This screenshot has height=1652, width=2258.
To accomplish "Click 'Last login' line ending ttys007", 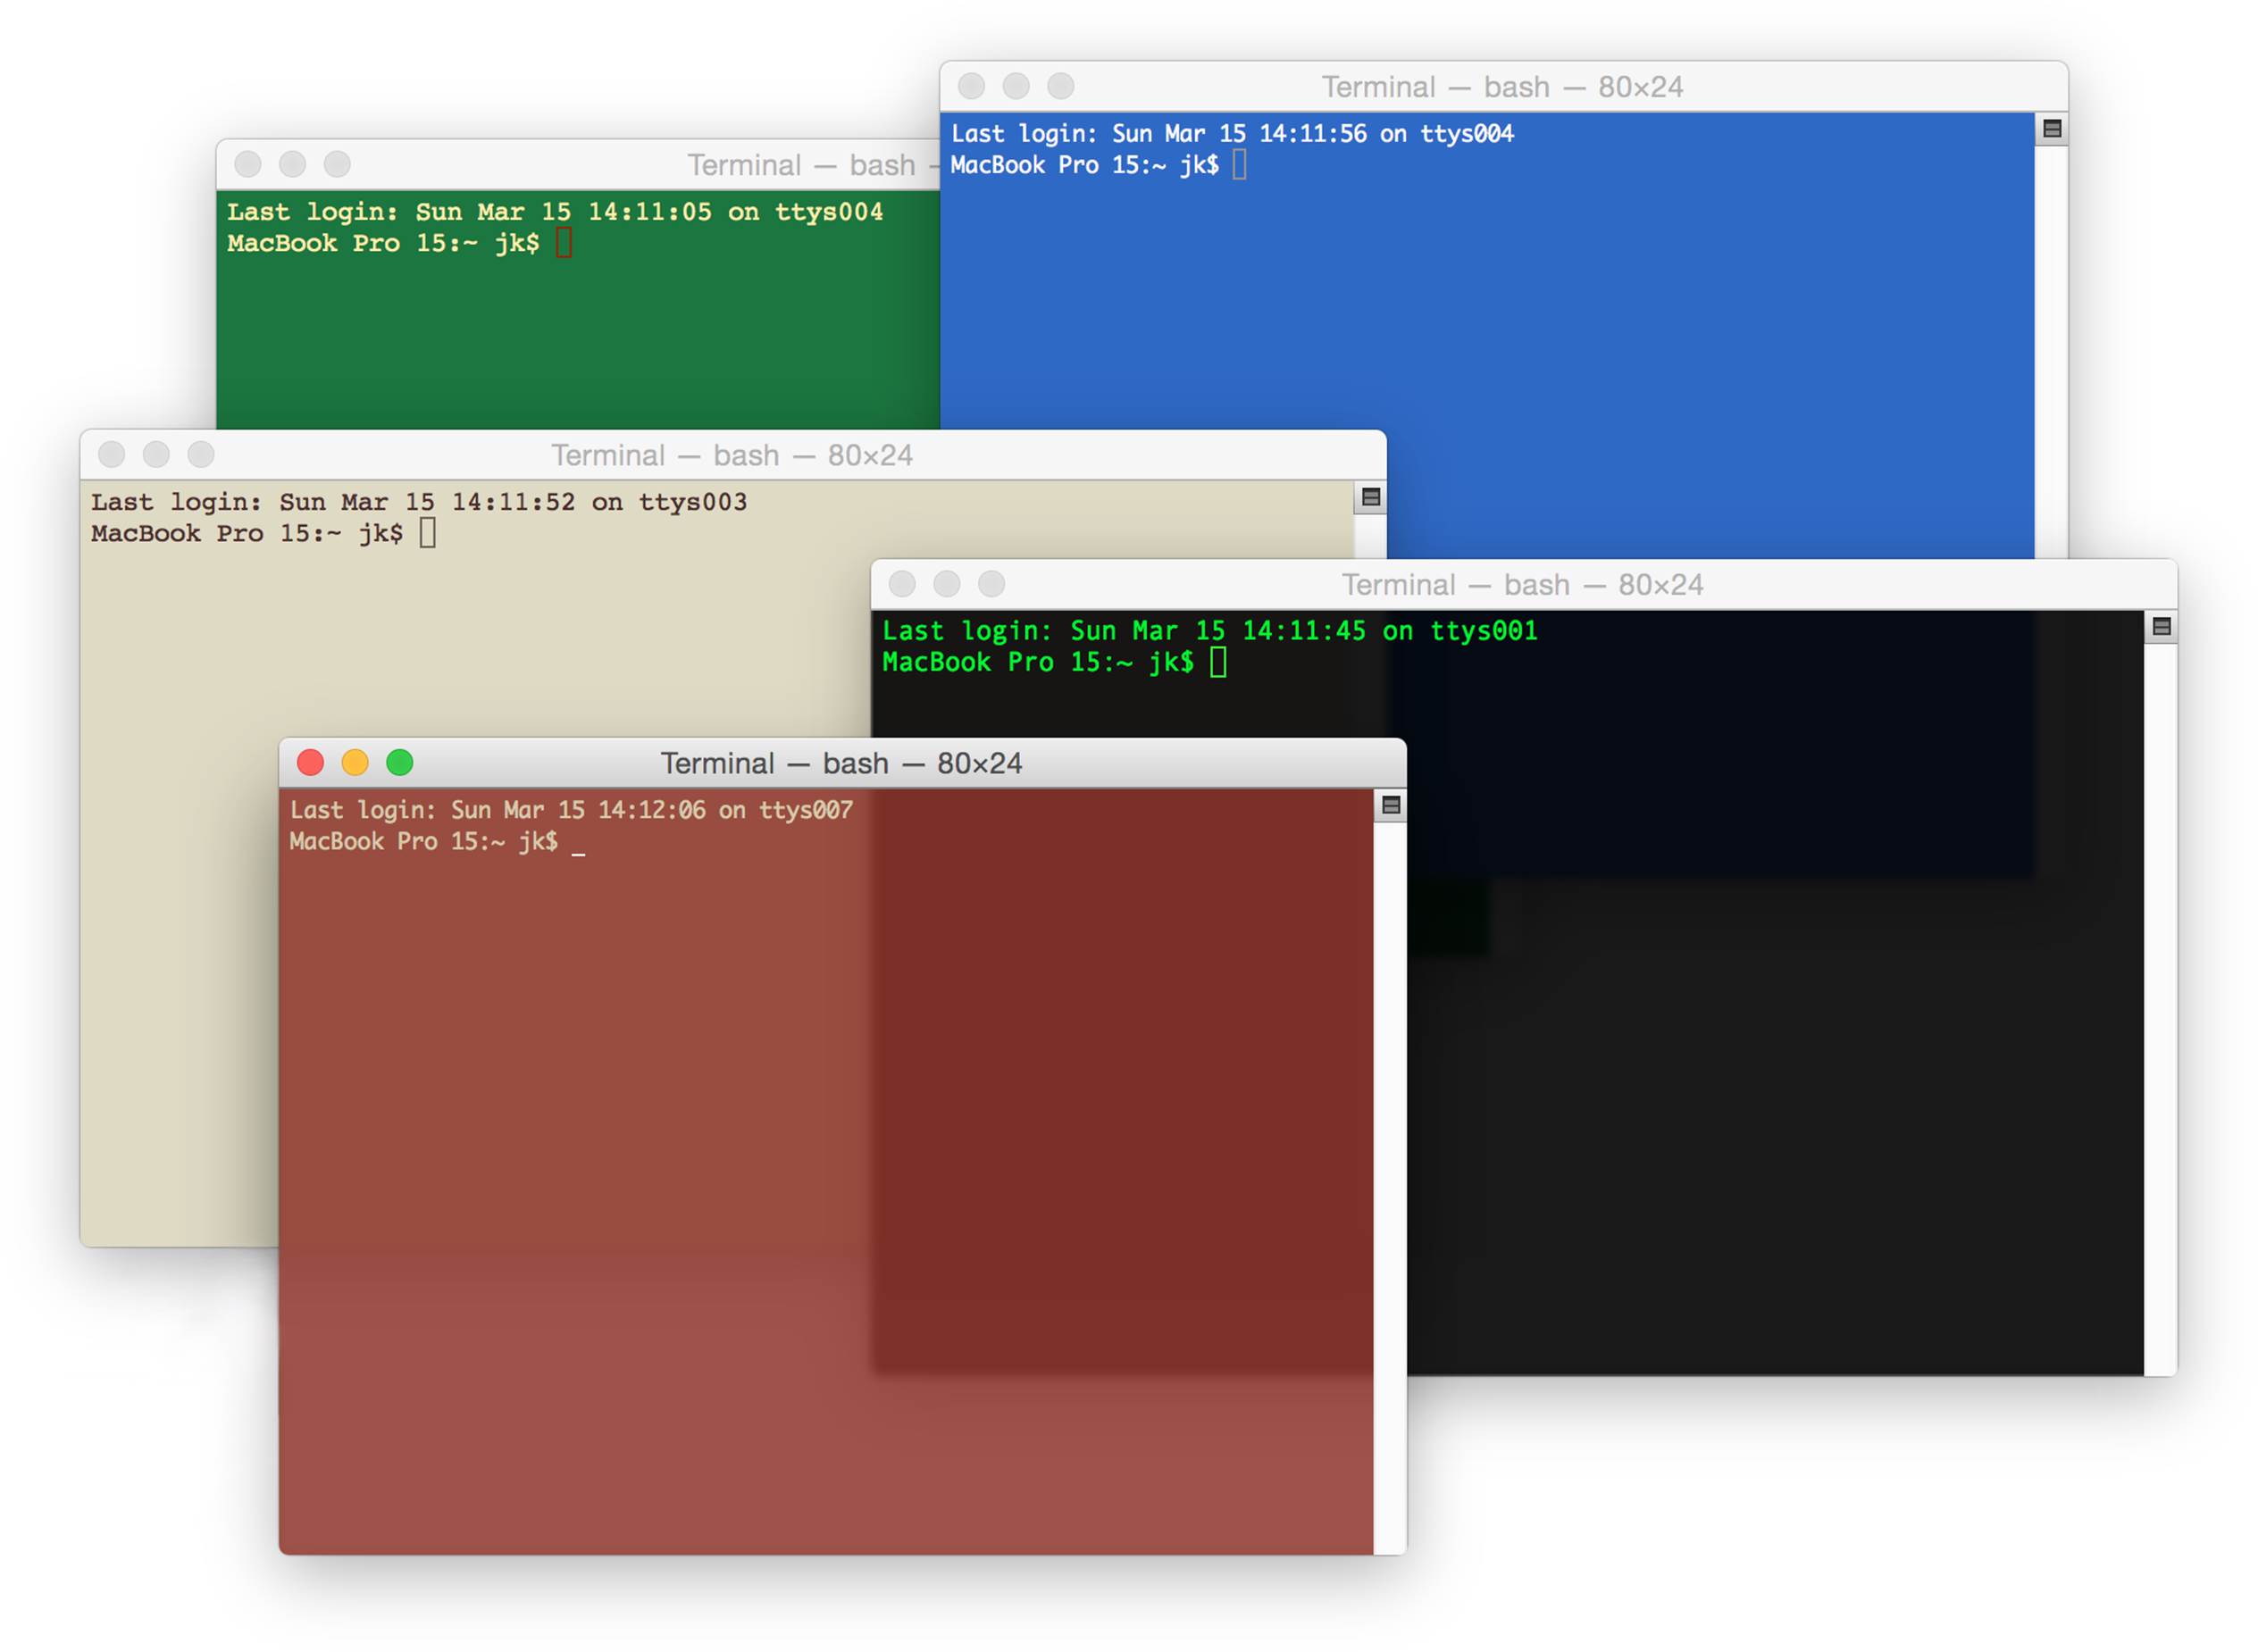I will 571,810.
